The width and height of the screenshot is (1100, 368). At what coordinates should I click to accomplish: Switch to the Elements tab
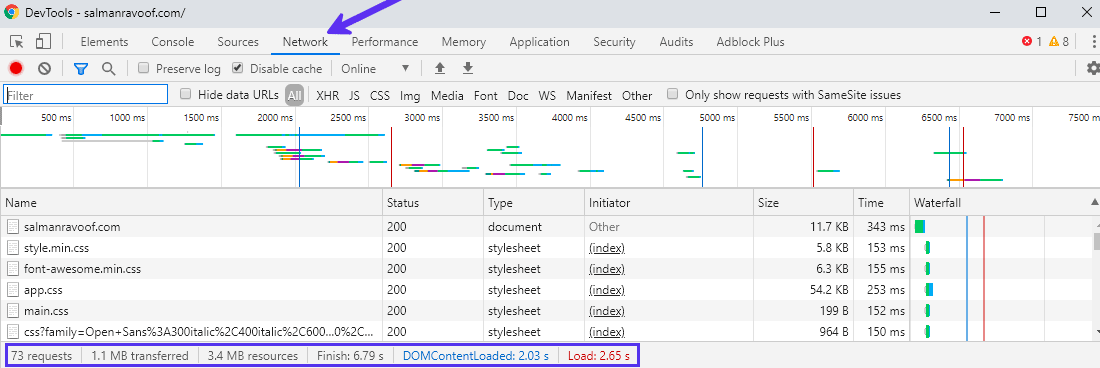[104, 41]
